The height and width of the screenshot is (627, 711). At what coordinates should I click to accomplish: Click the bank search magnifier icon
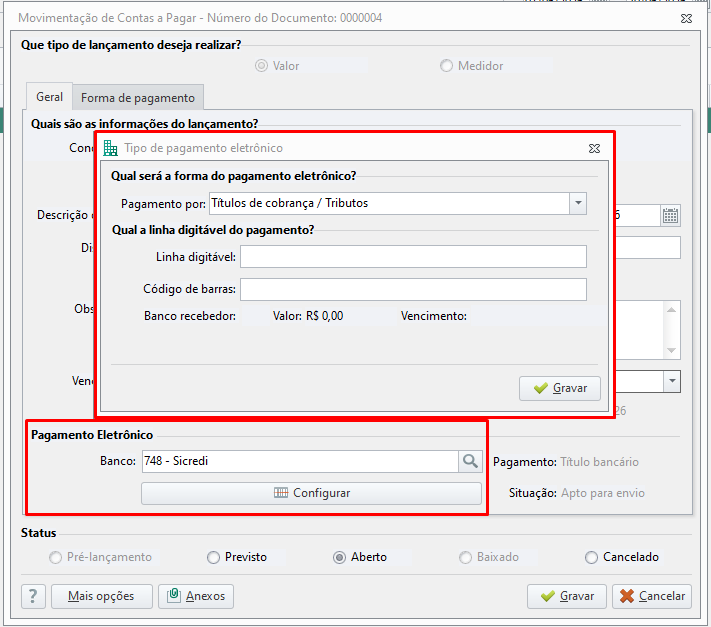point(470,461)
